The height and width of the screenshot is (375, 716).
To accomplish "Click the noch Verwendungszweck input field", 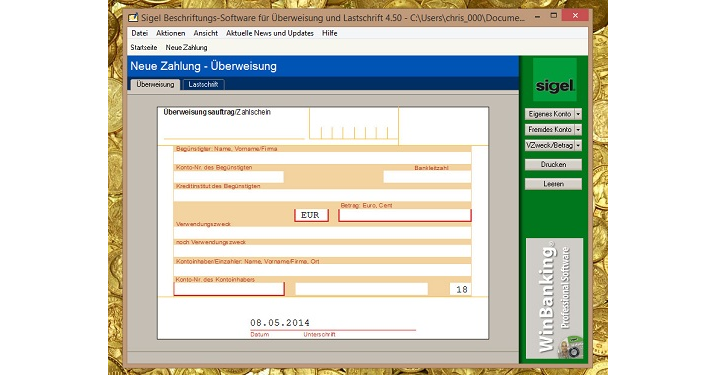I will [x=322, y=251].
